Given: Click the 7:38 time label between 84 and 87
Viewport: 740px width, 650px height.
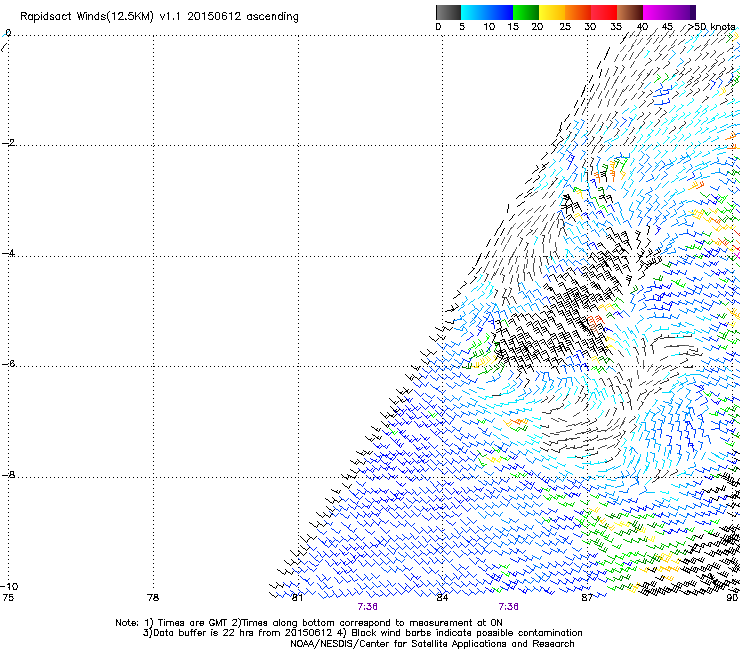Looking at the screenshot, I should 508,607.
